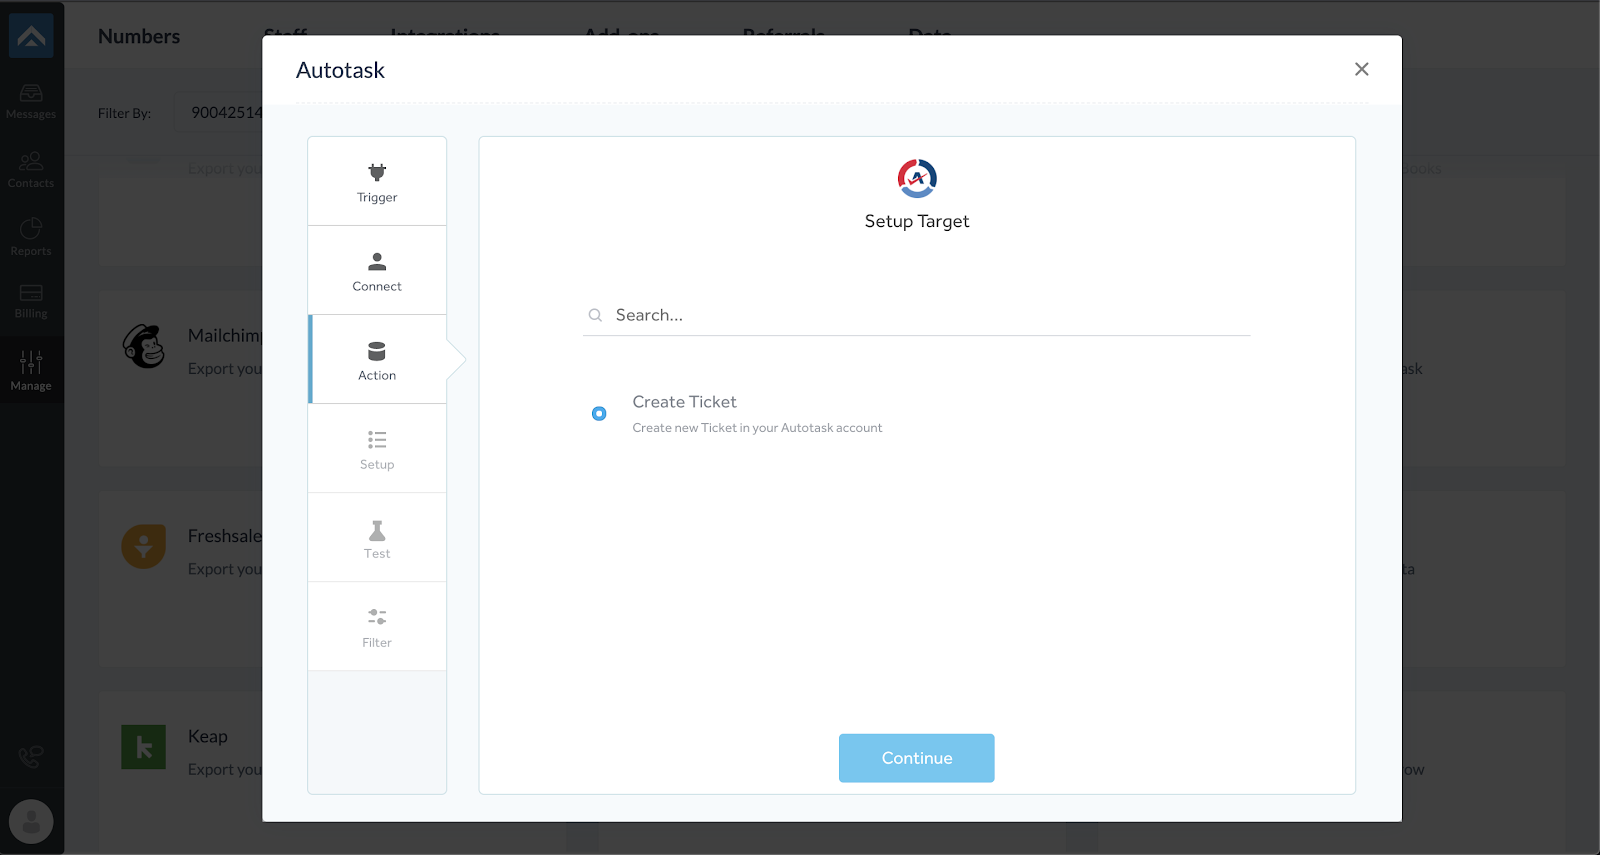Viewport: 1600px width, 855px height.
Task: Close the Autotask dialog
Action: point(1361,69)
